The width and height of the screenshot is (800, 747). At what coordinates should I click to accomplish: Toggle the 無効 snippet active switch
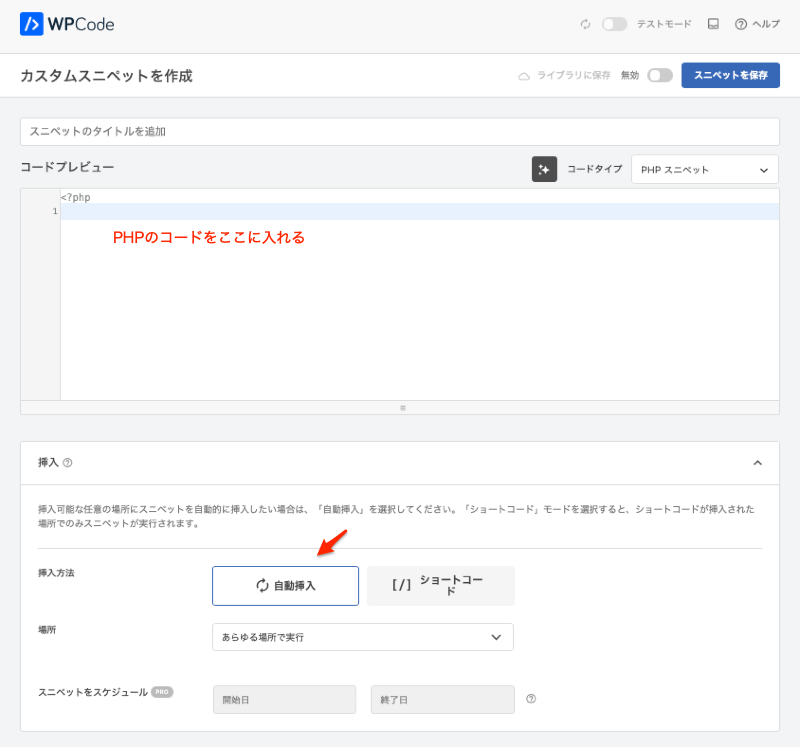point(660,76)
